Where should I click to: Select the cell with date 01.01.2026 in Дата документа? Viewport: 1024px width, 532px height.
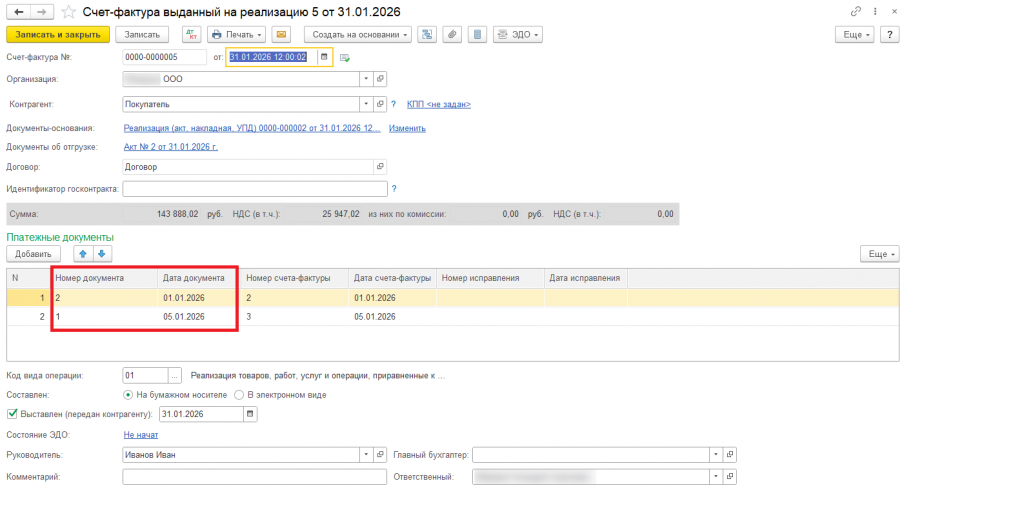pos(199,298)
